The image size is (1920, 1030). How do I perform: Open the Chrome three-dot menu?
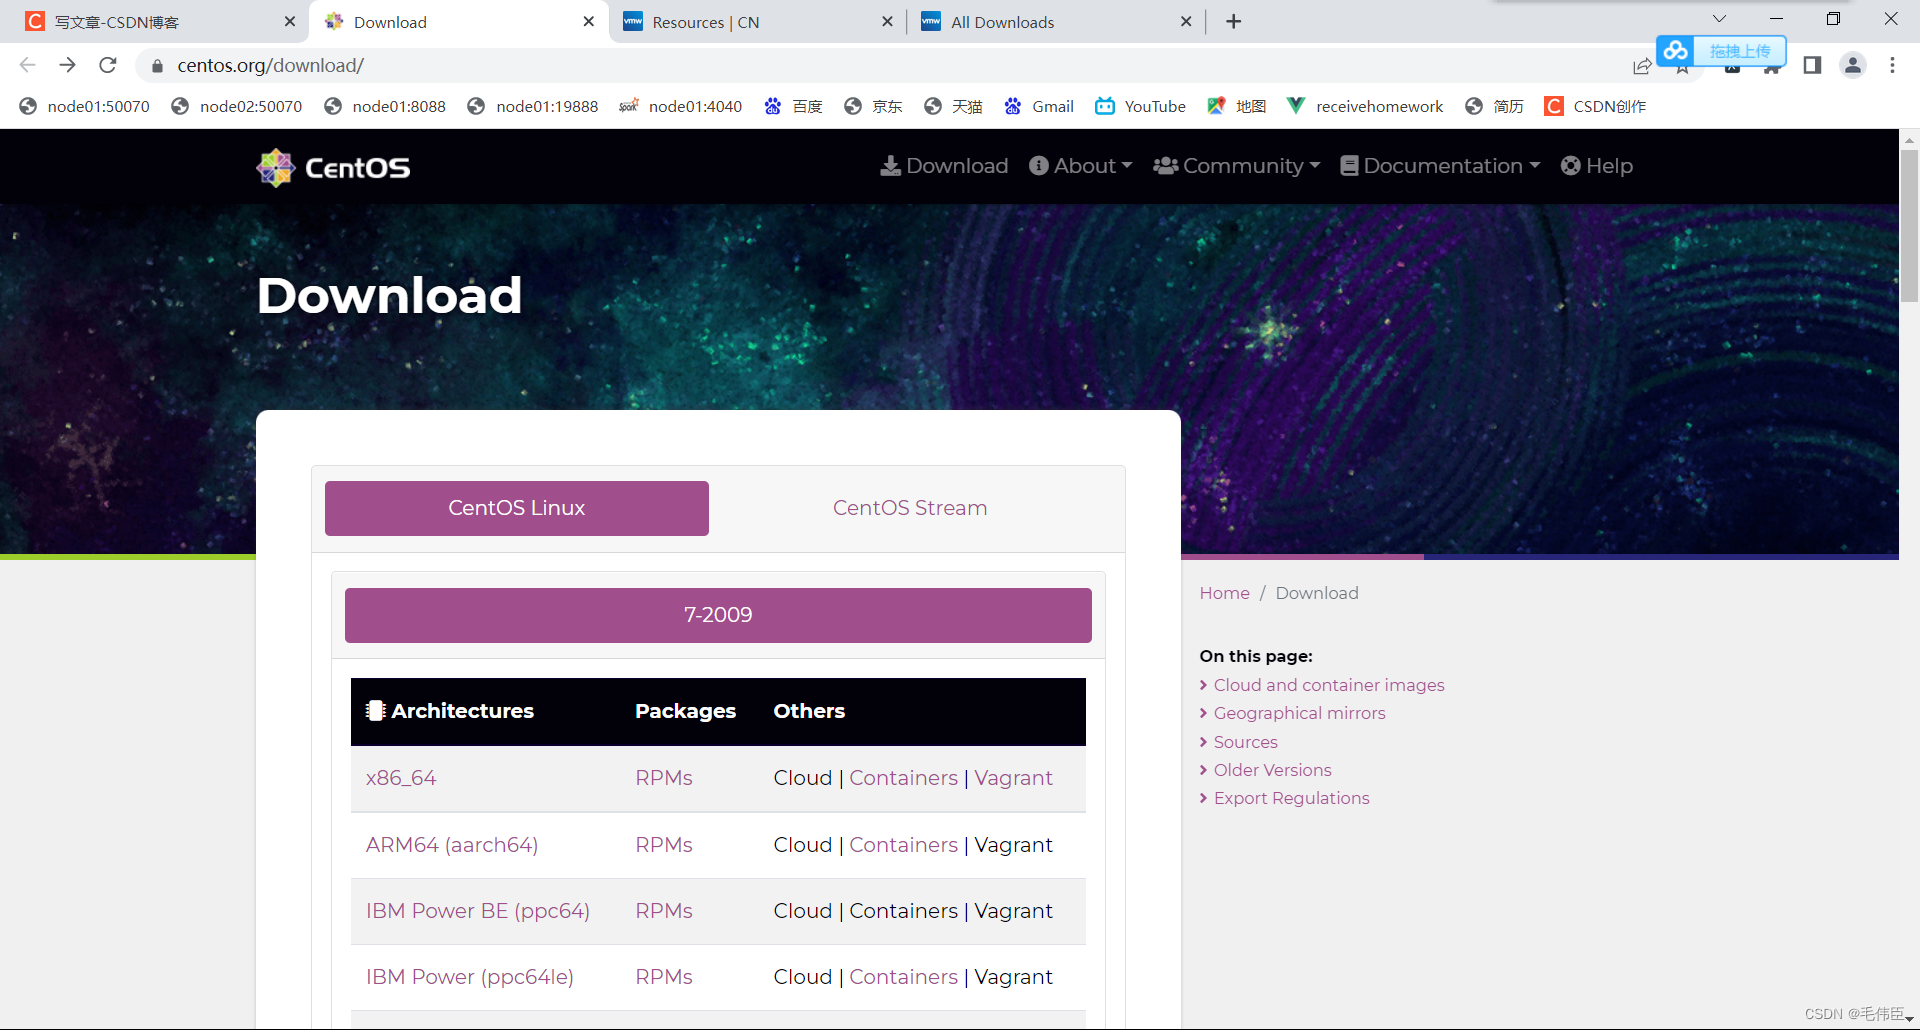[1892, 65]
